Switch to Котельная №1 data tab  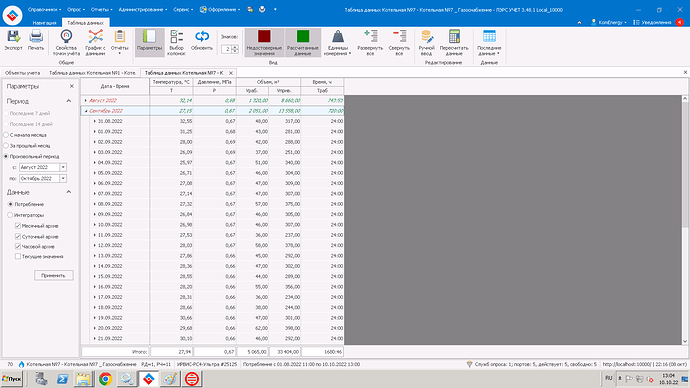92,73
